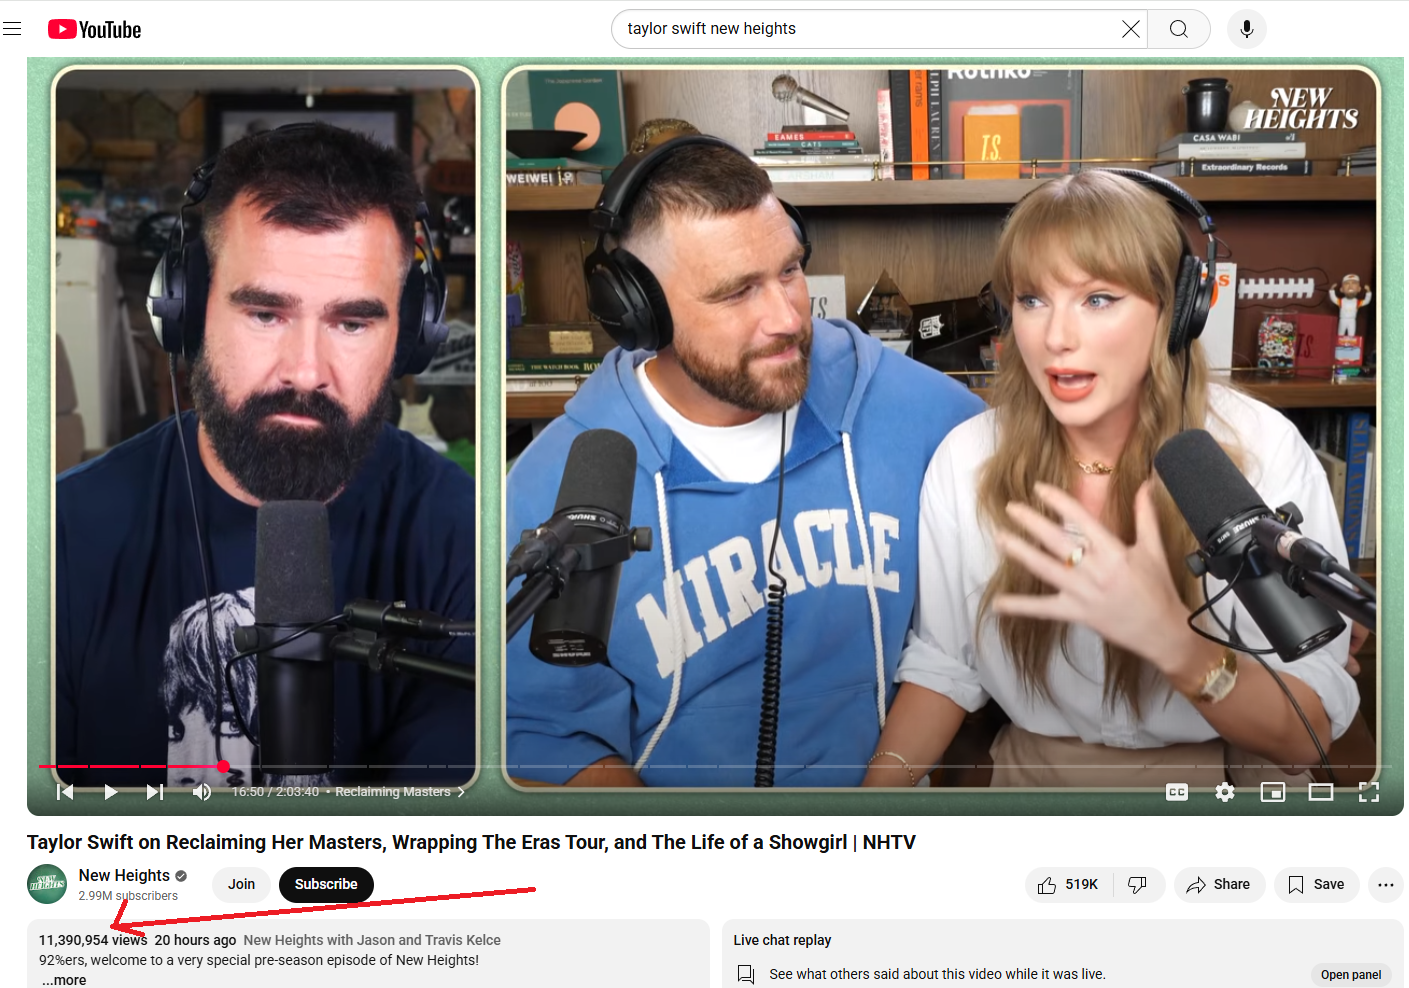Switch to miniplayer mode
The width and height of the screenshot is (1409, 988).
click(x=1273, y=792)
